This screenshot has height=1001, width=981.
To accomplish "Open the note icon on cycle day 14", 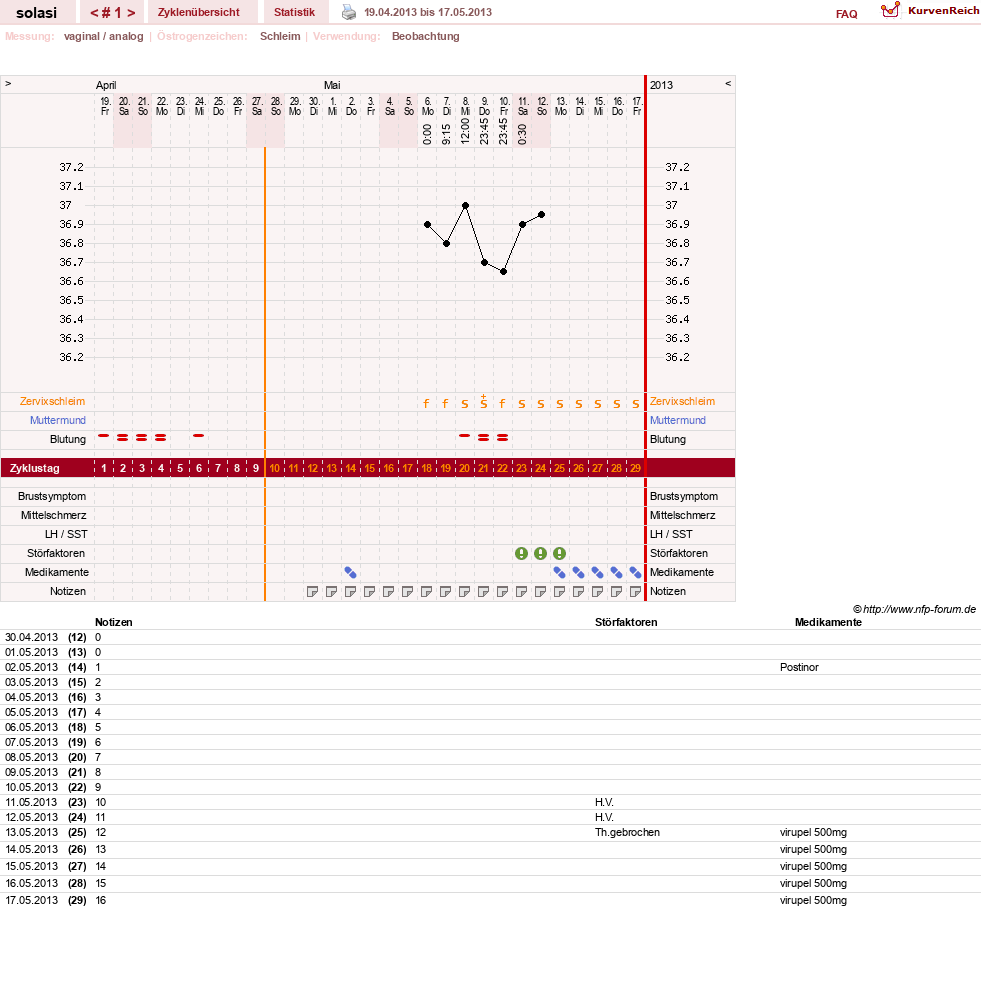I will tap(350, 592).
